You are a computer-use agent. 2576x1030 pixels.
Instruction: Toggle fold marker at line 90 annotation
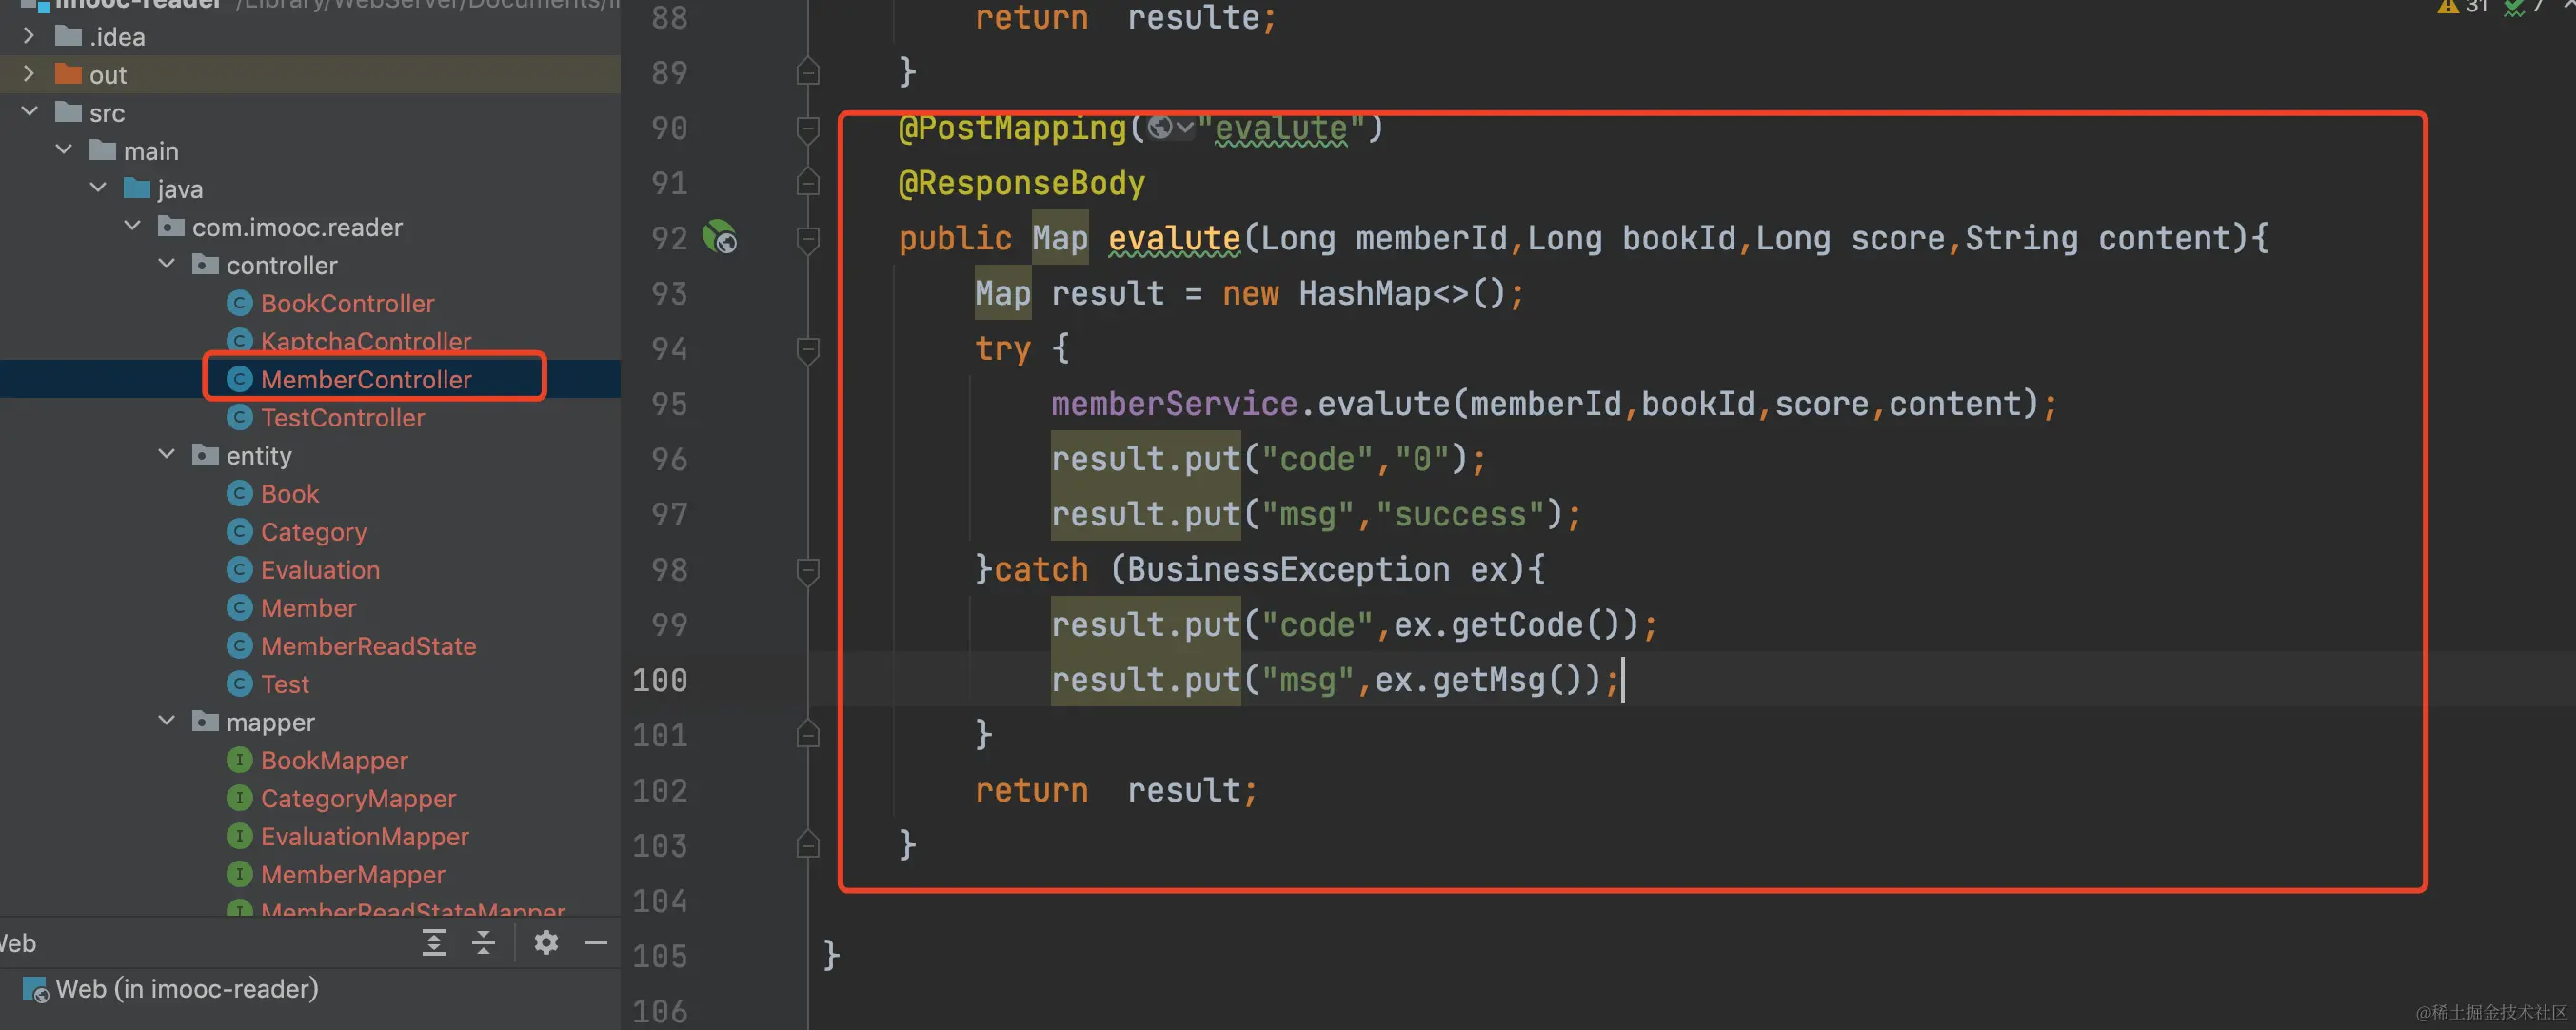pos(808,128)
